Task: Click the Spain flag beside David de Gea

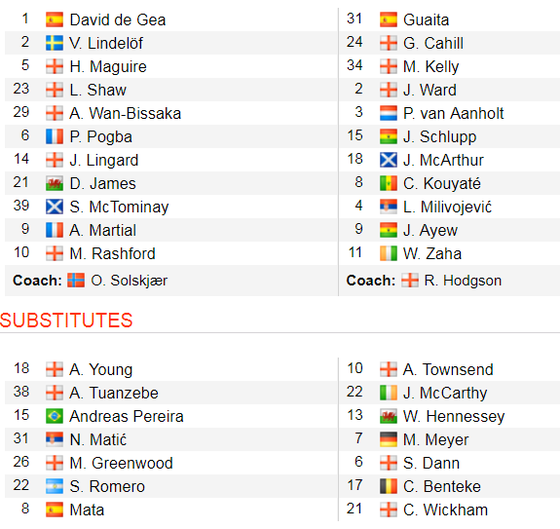Action: [x=54, y=20]
